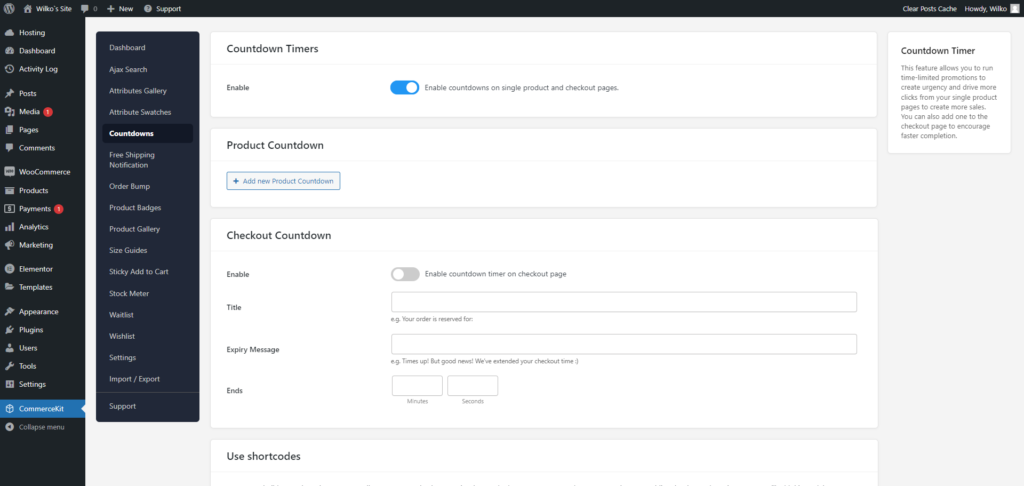This screenshot has height=486, width=1024.
Task: Open the comments bubble icon in admin bar
Action: [x=85, y=8]
